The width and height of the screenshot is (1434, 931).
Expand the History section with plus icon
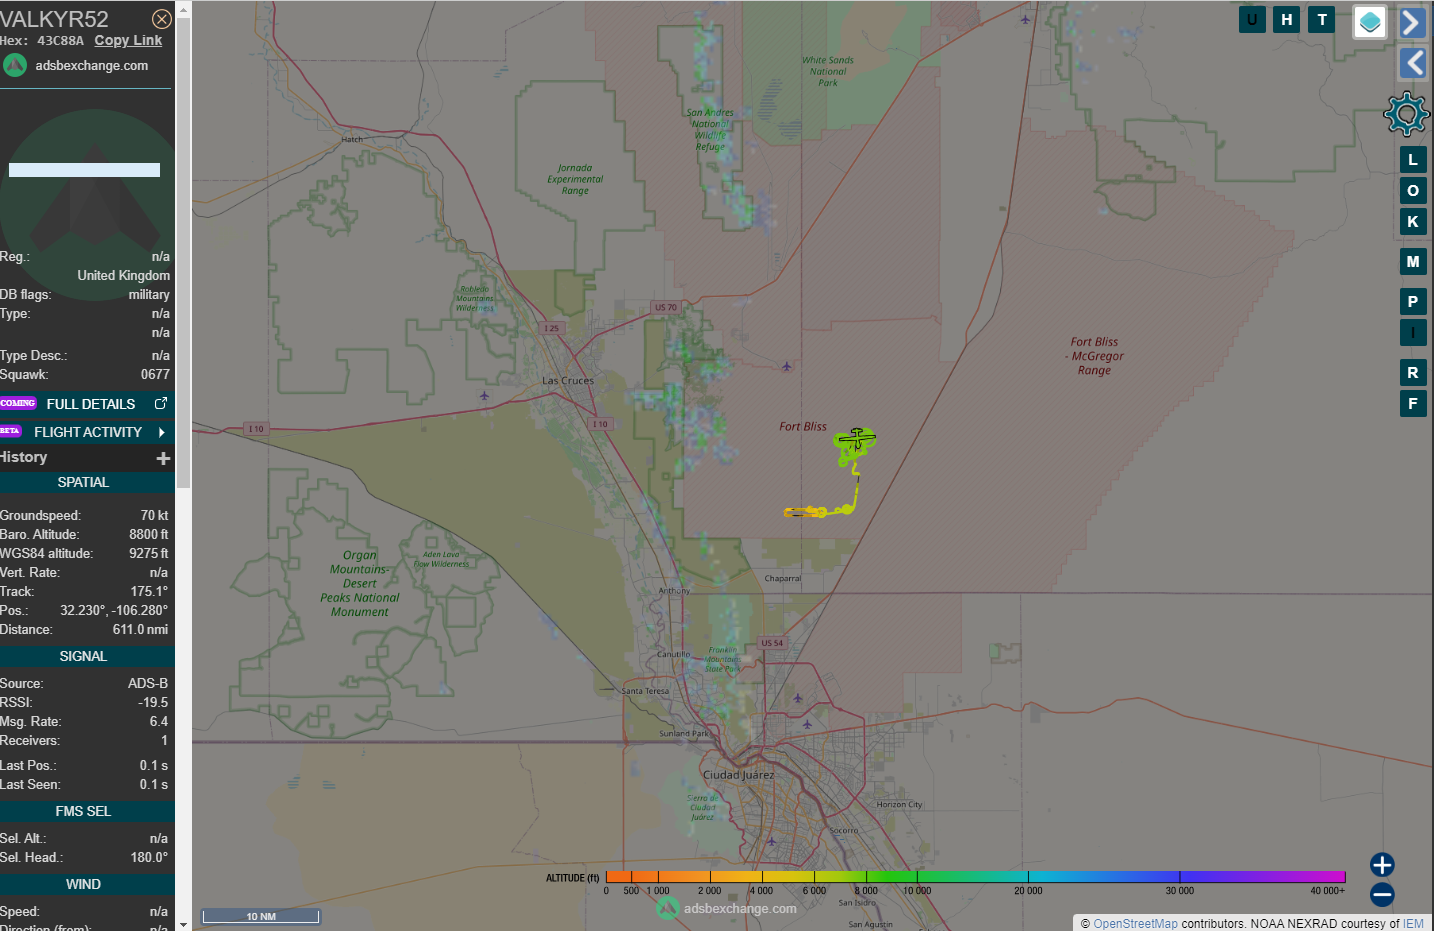163,458
